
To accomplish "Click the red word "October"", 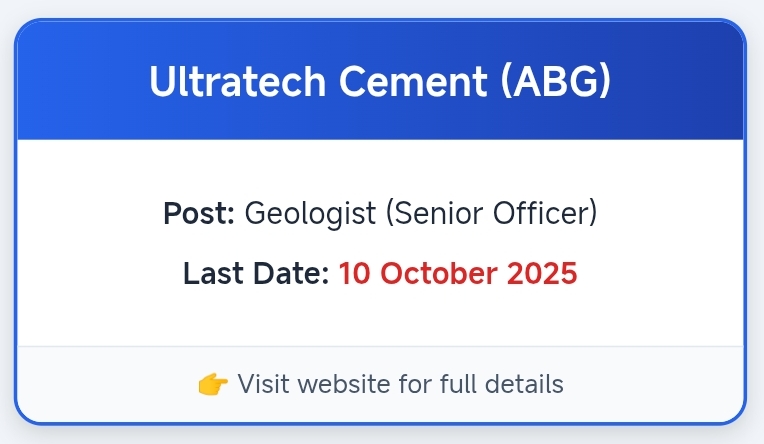I will click(447, 273).
